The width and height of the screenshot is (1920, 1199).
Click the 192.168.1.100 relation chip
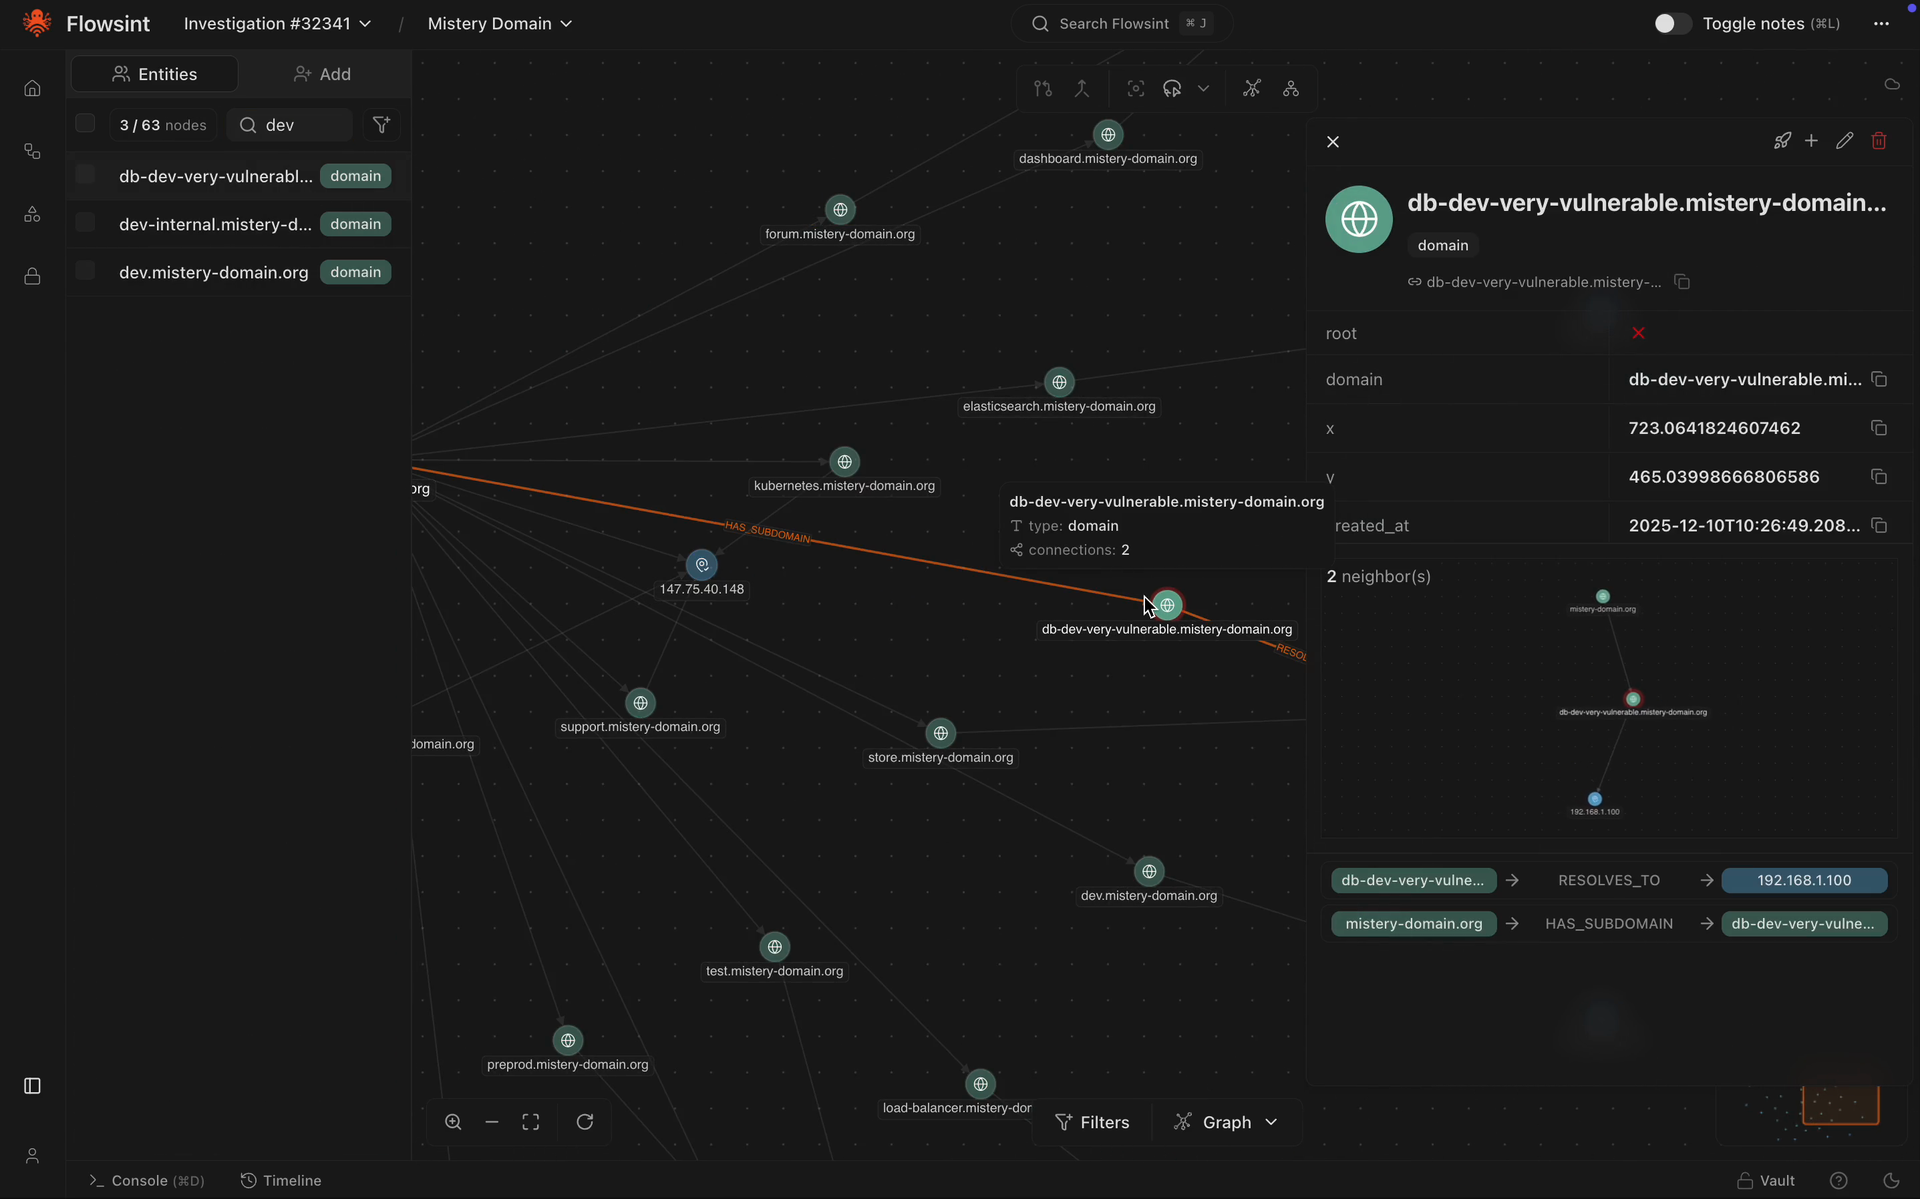pos(1804,880)
